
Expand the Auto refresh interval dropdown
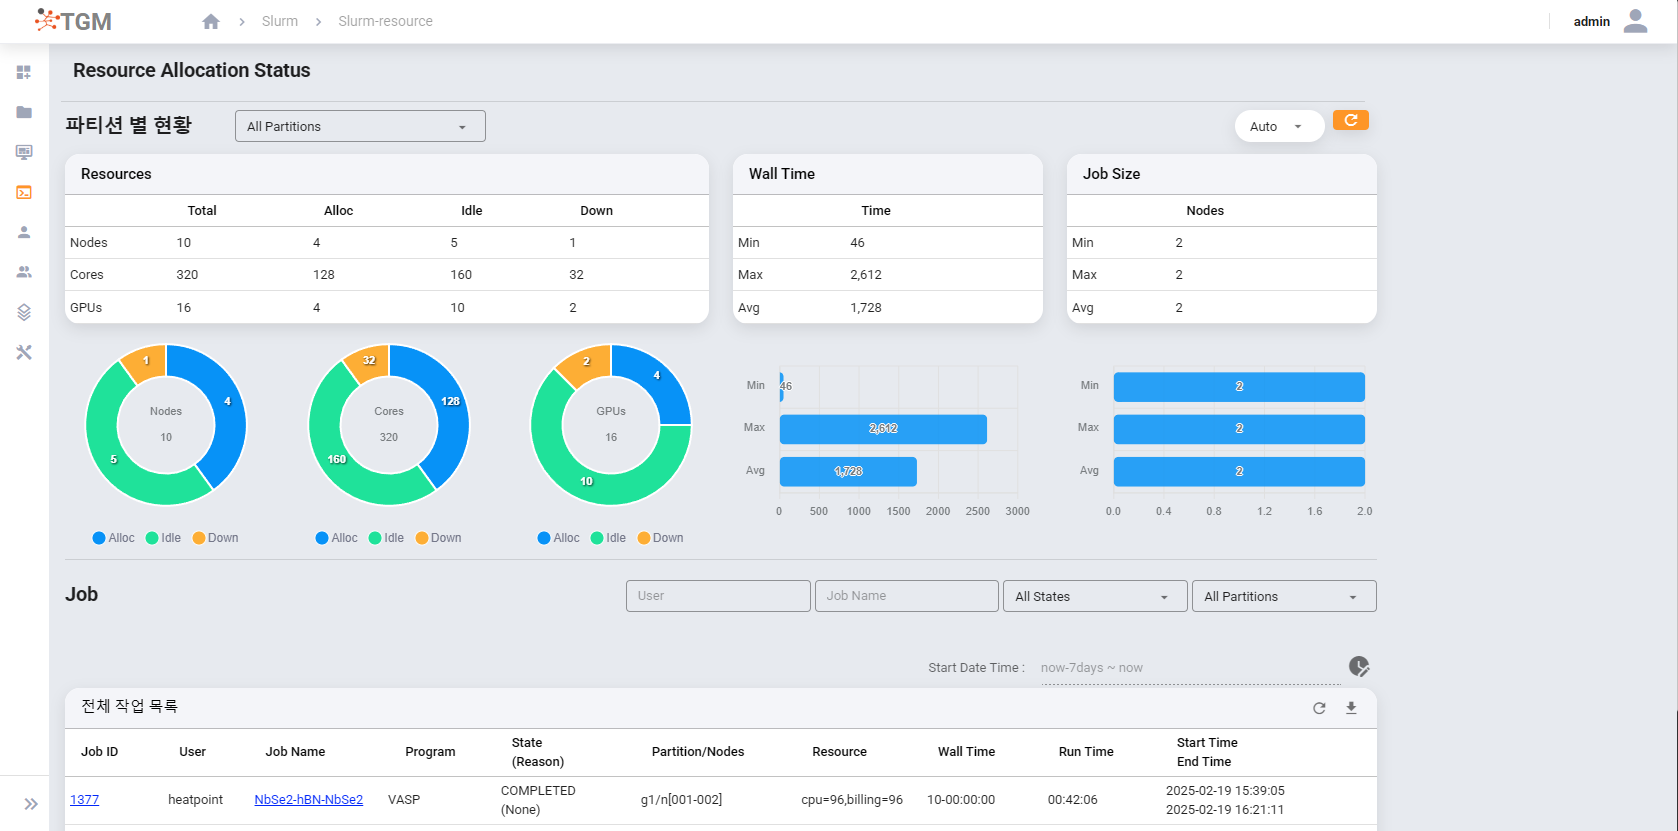[1278, 126]
